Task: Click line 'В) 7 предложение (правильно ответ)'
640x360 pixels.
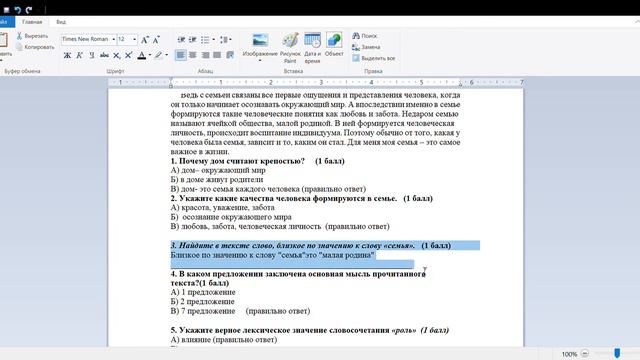Action: coord(240,311)
